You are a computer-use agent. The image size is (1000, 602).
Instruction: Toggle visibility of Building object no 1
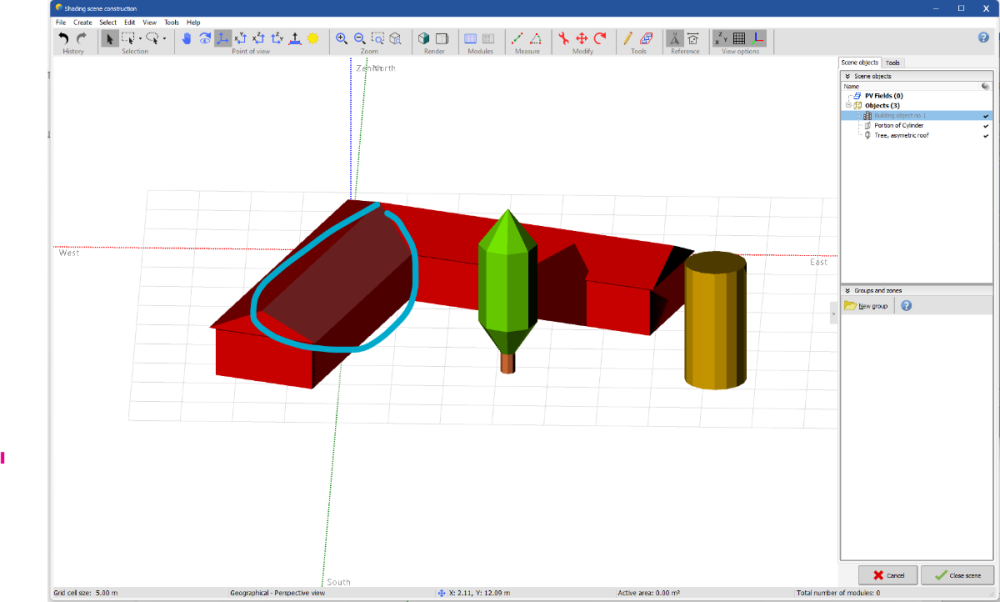click(x=985, y=115)
